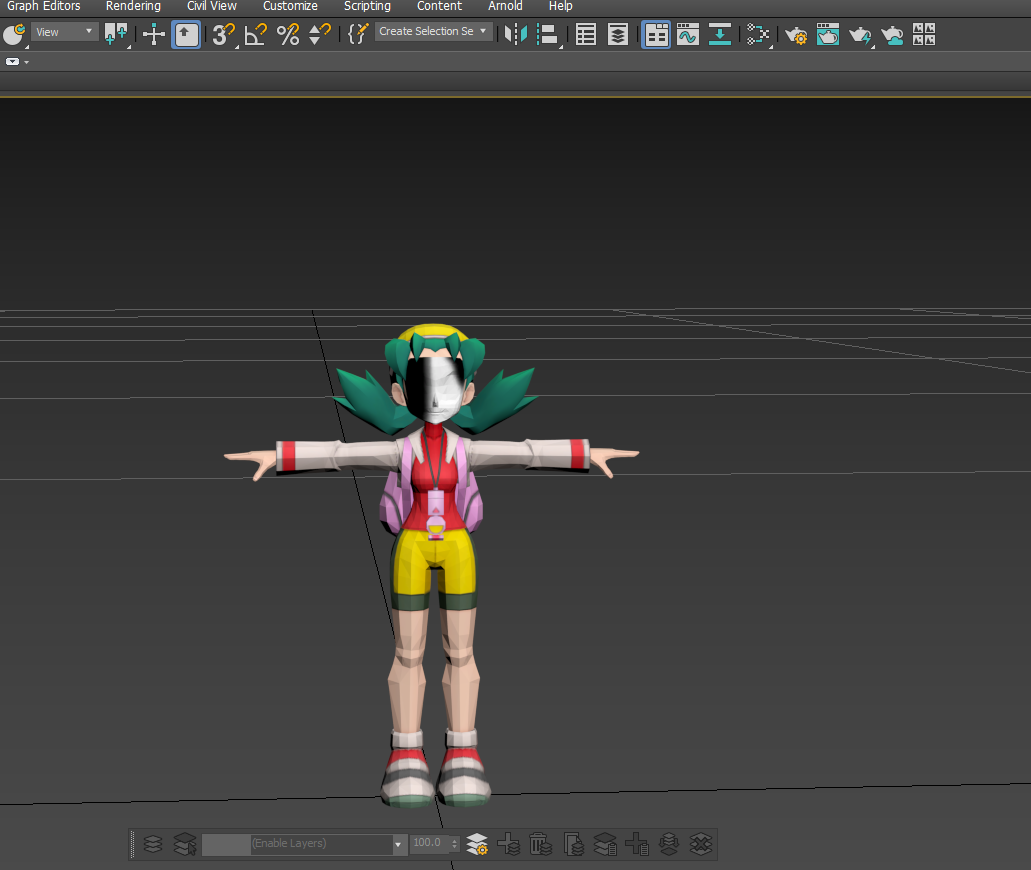This screenshot has width=1031, height=870.
Task: Click the layers icon with X mark
Action: point(701,844)
